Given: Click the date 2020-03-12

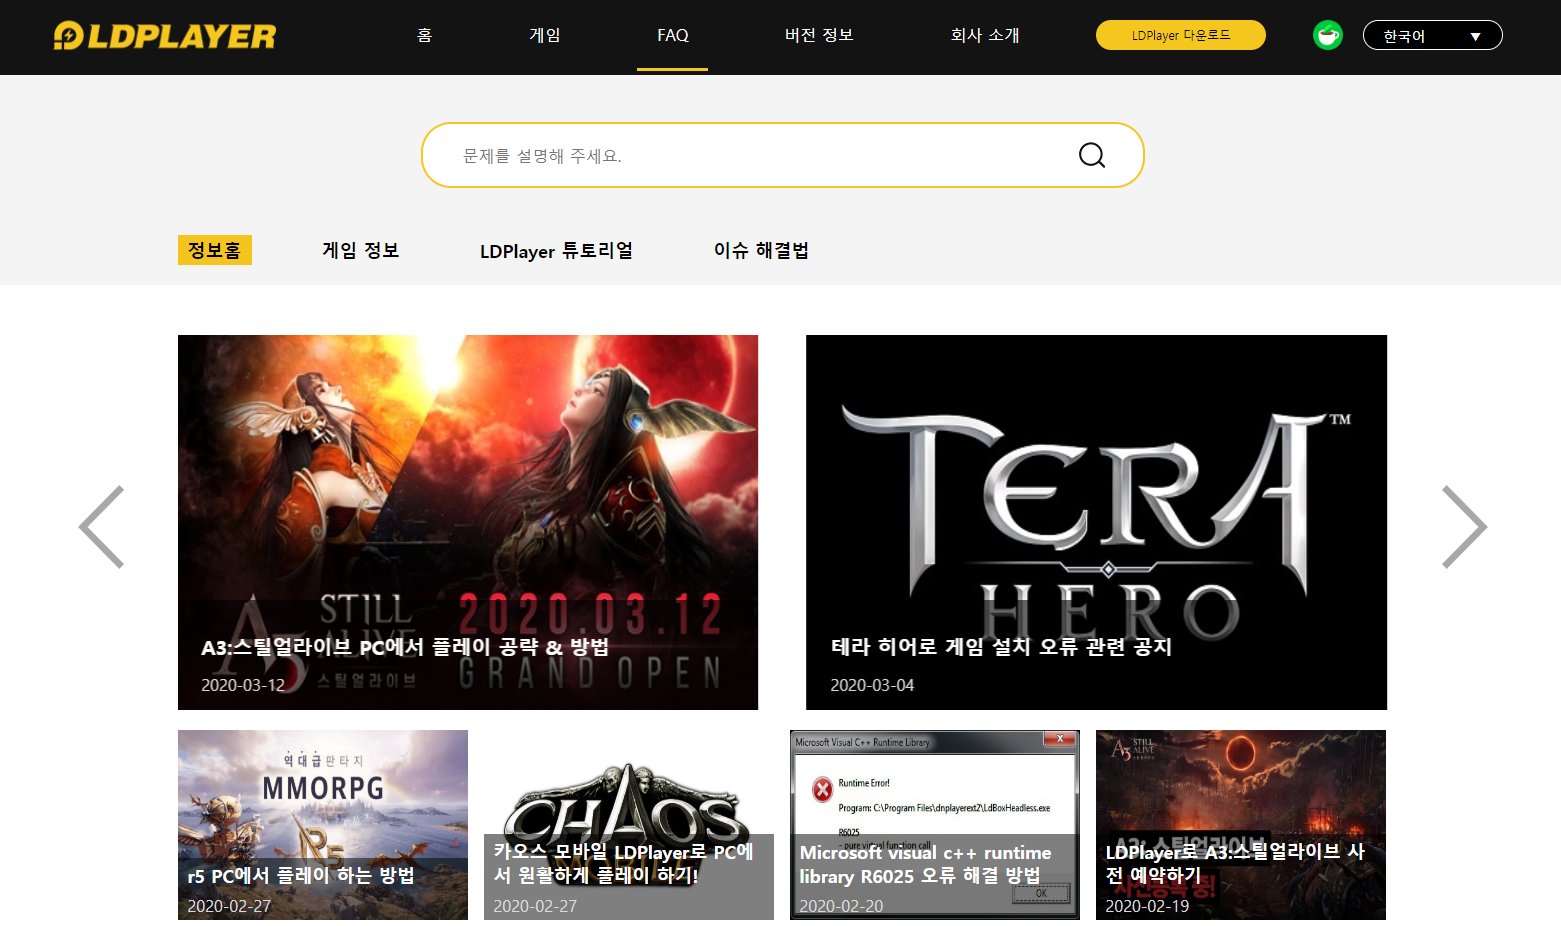Looking at the screenshot, I should (x=243, y=685).
